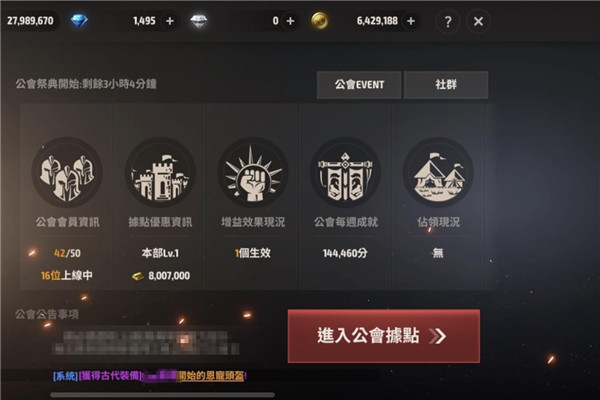Click the 開始的恩寵頭盔 item link
600x400 pixels.
[212, 376]
